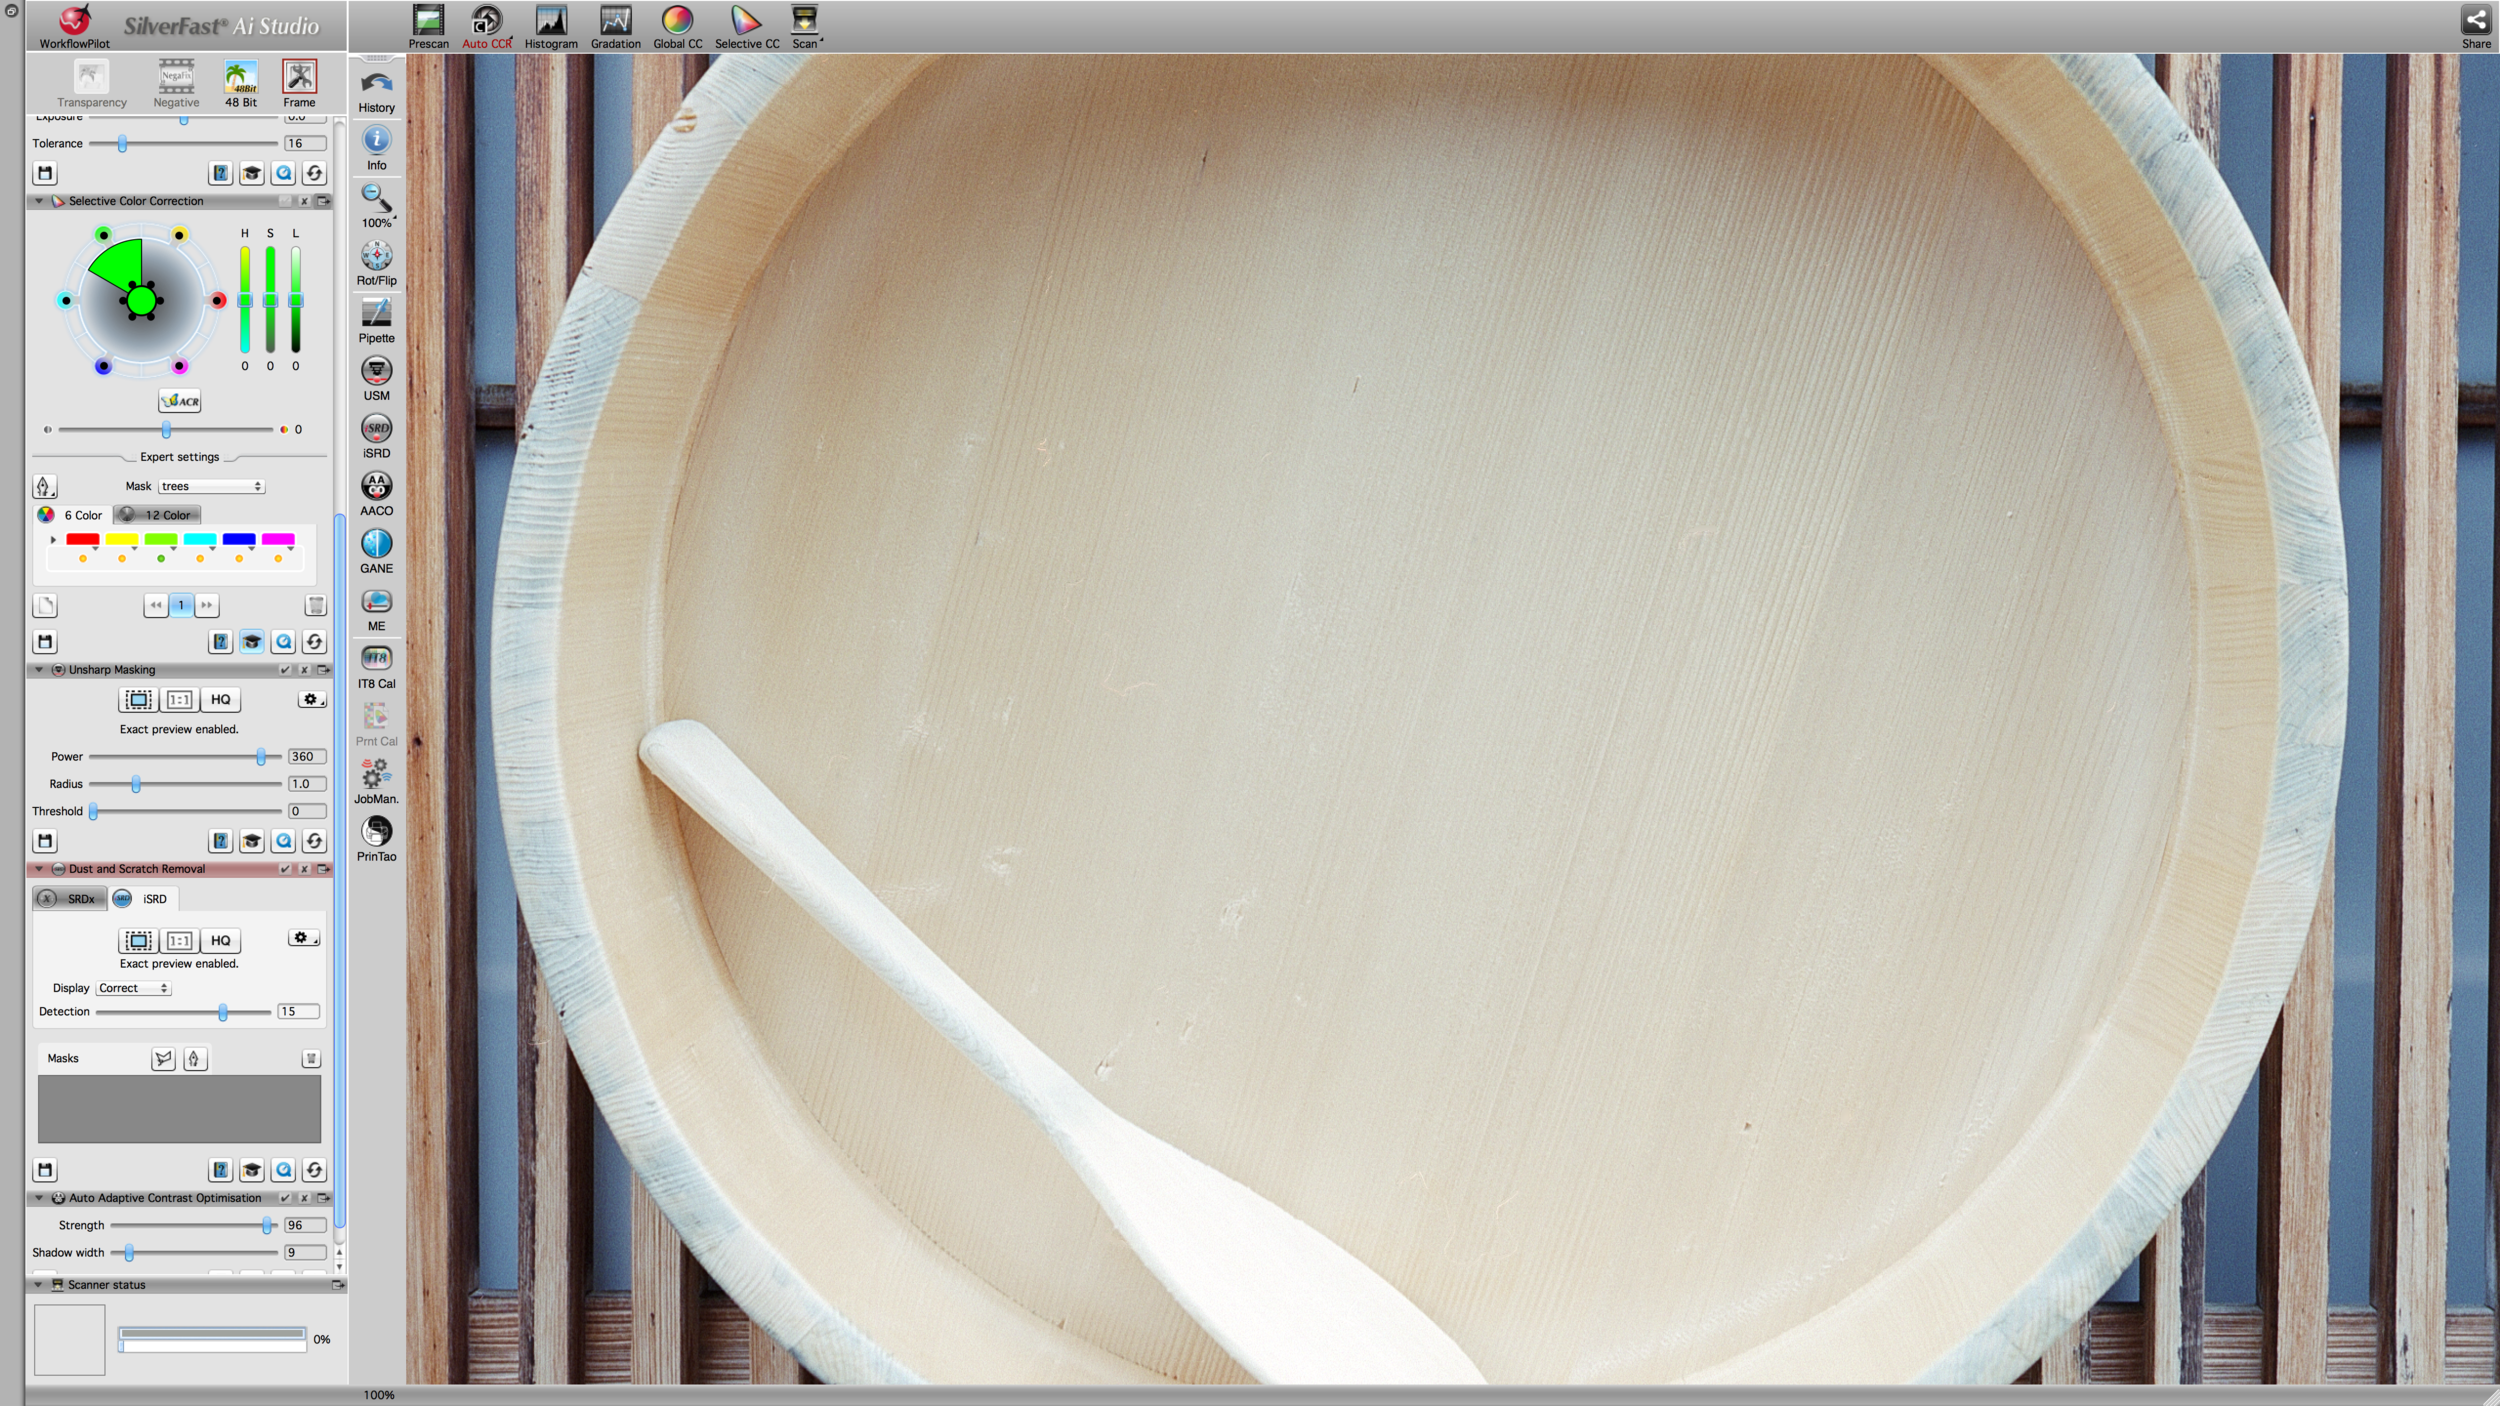The height and width of the screenshot is (1406, 2500).
Task: Open the Mask dropdown showing trees
Action: point(211,486)
